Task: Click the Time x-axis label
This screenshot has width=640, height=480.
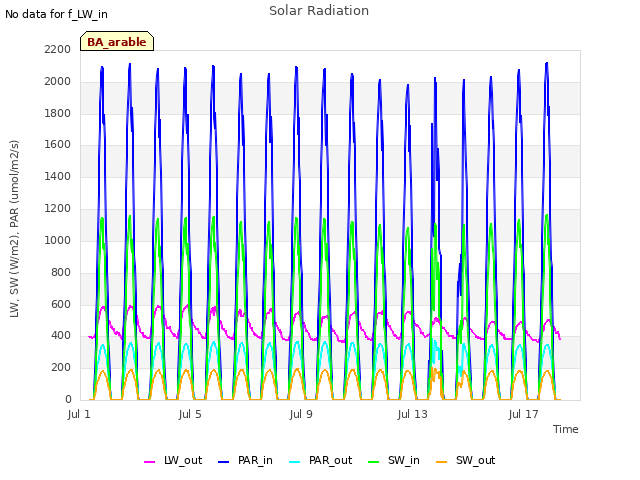Action: pyautogui.click(x=566, y=429)
